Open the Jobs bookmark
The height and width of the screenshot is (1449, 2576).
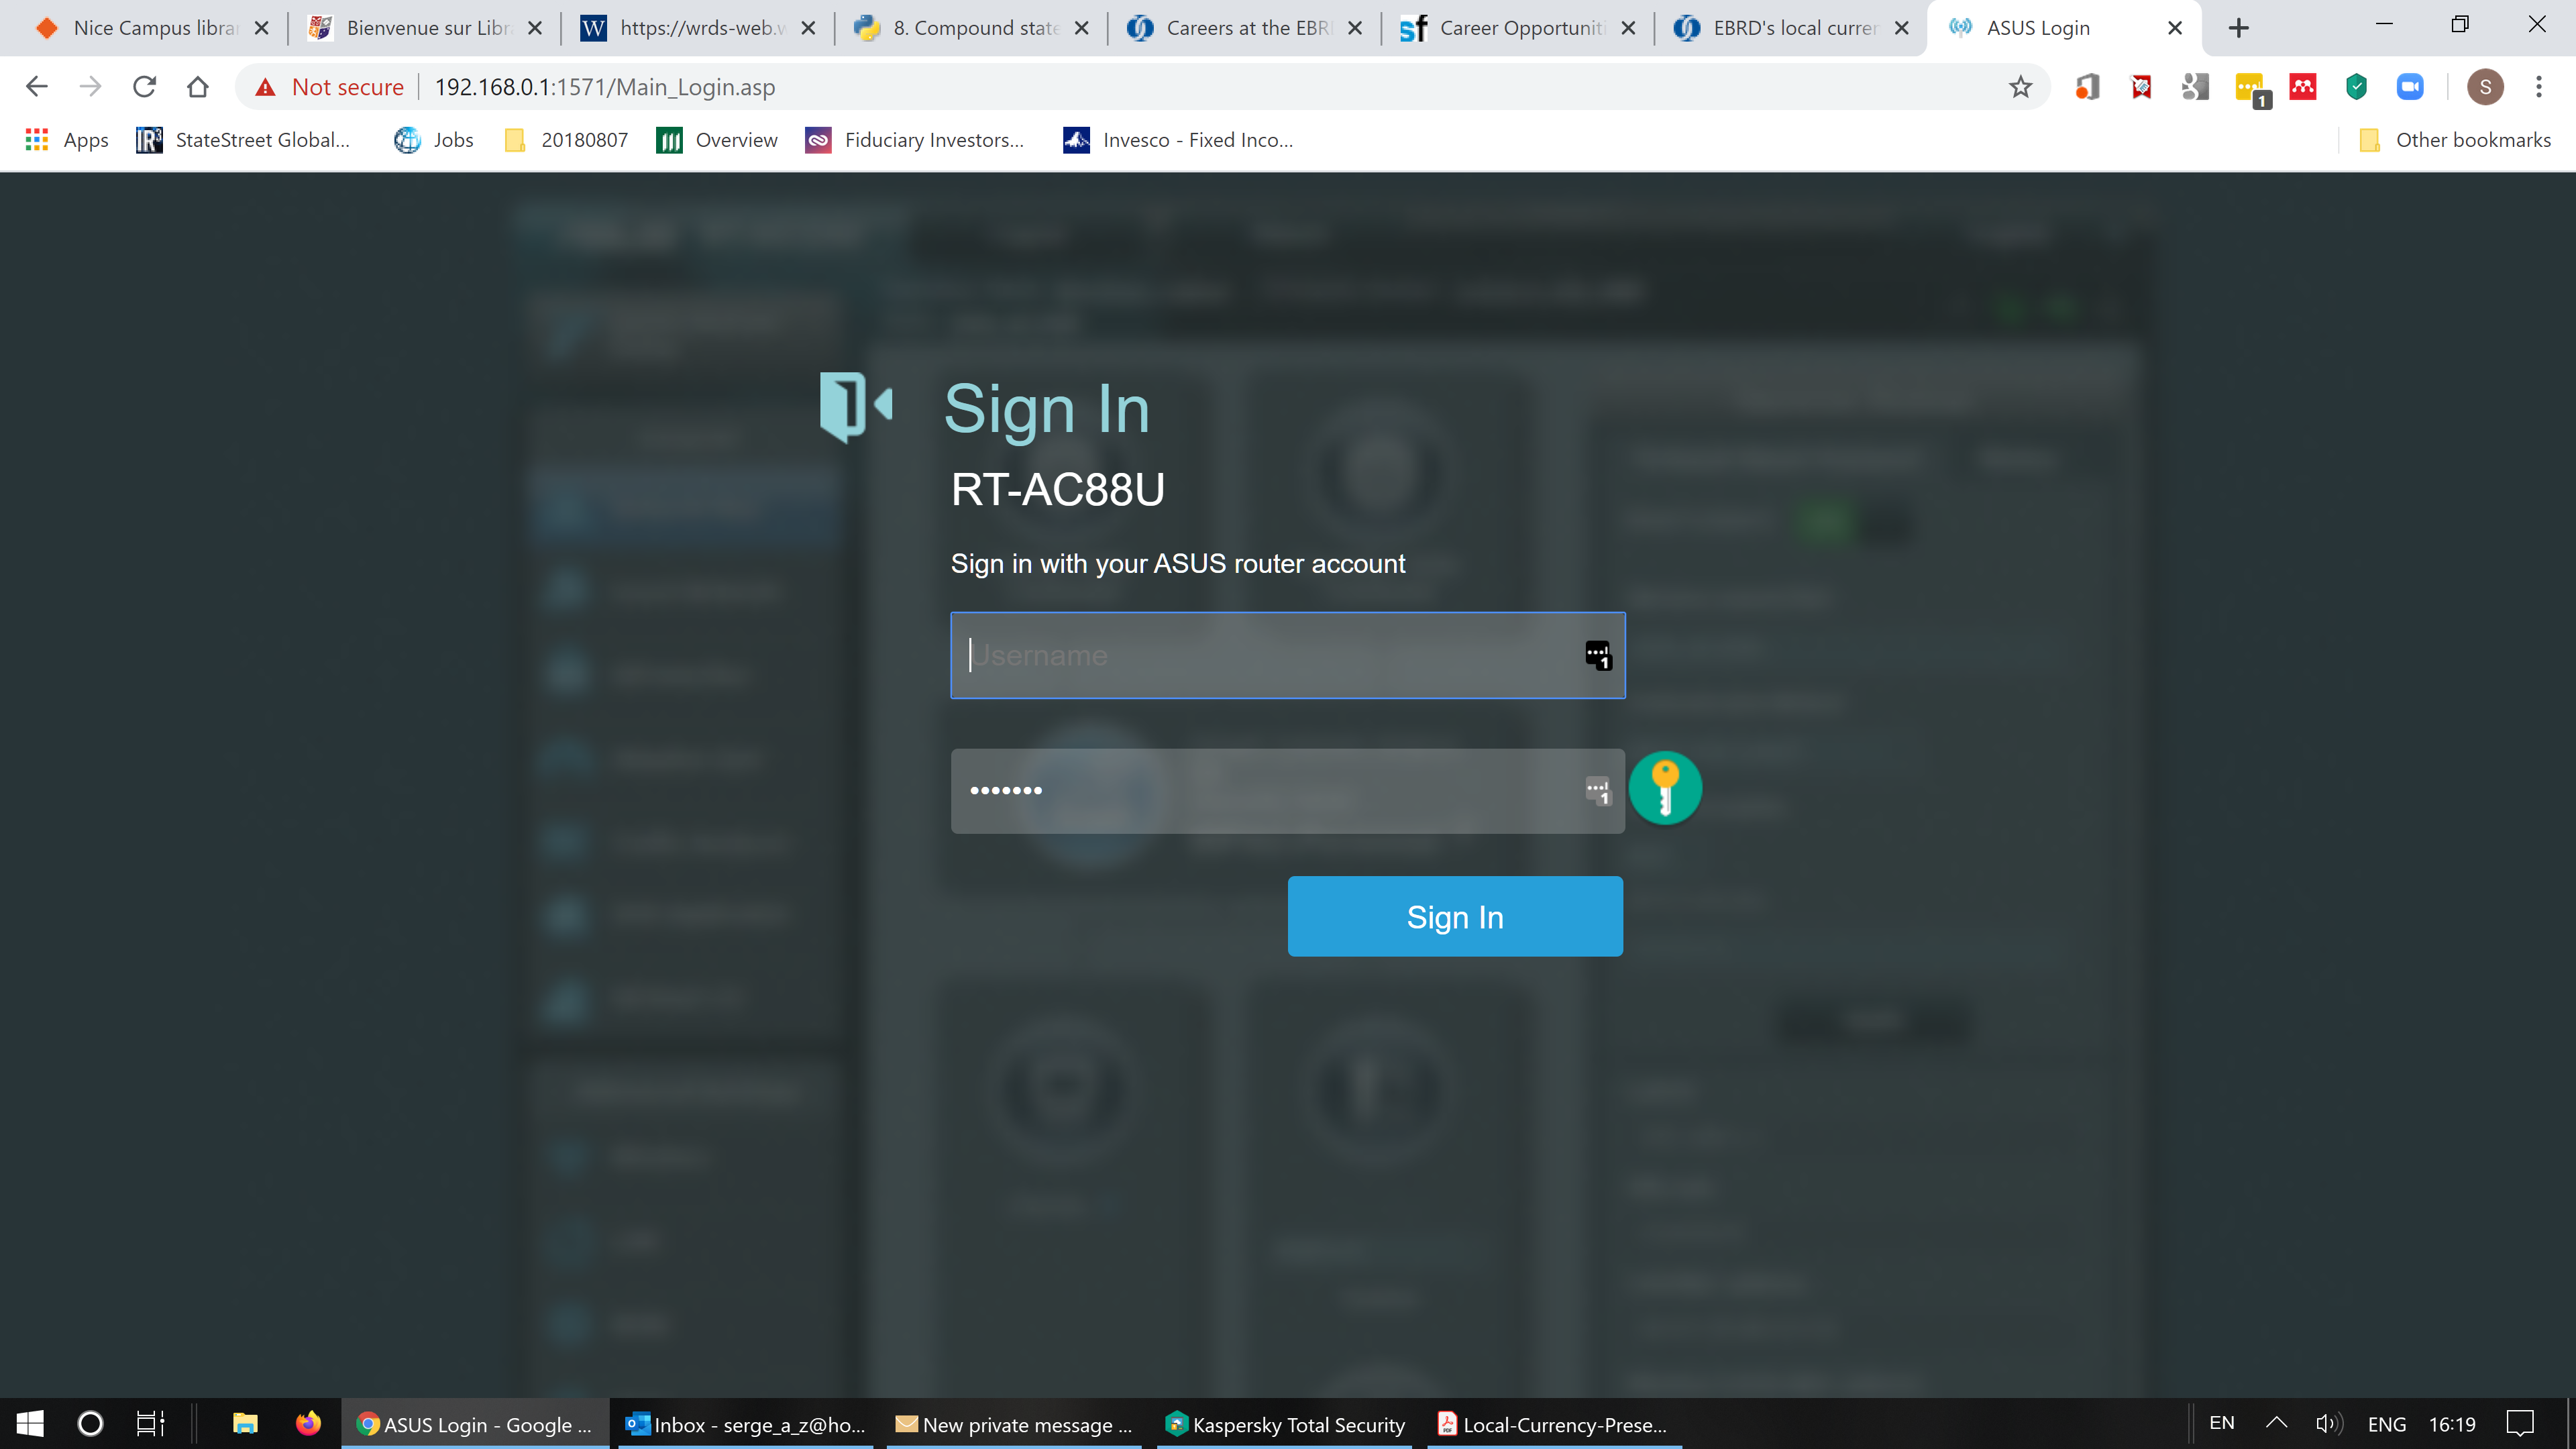coord(434,140)
